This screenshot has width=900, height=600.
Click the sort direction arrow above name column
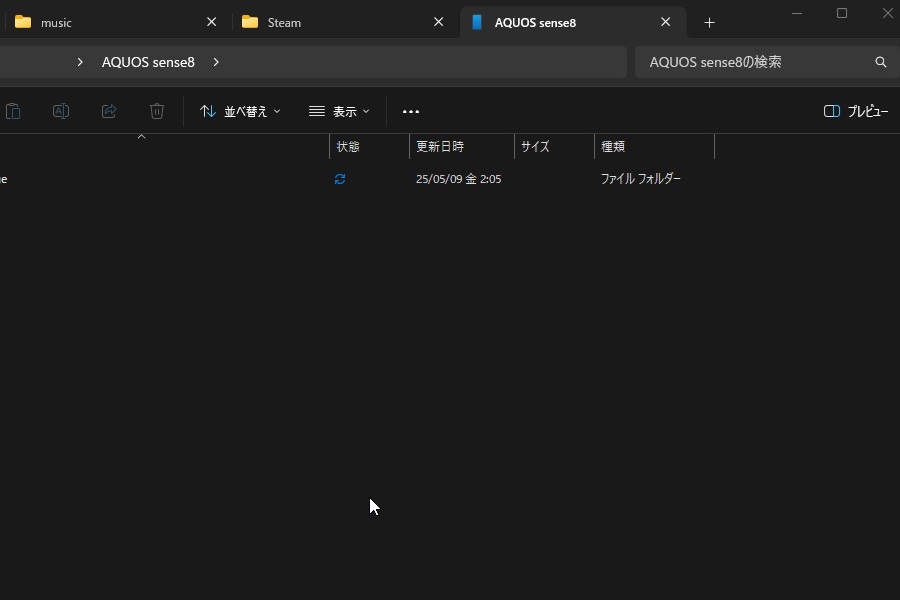pyautogui.click(x=141, y=137)
